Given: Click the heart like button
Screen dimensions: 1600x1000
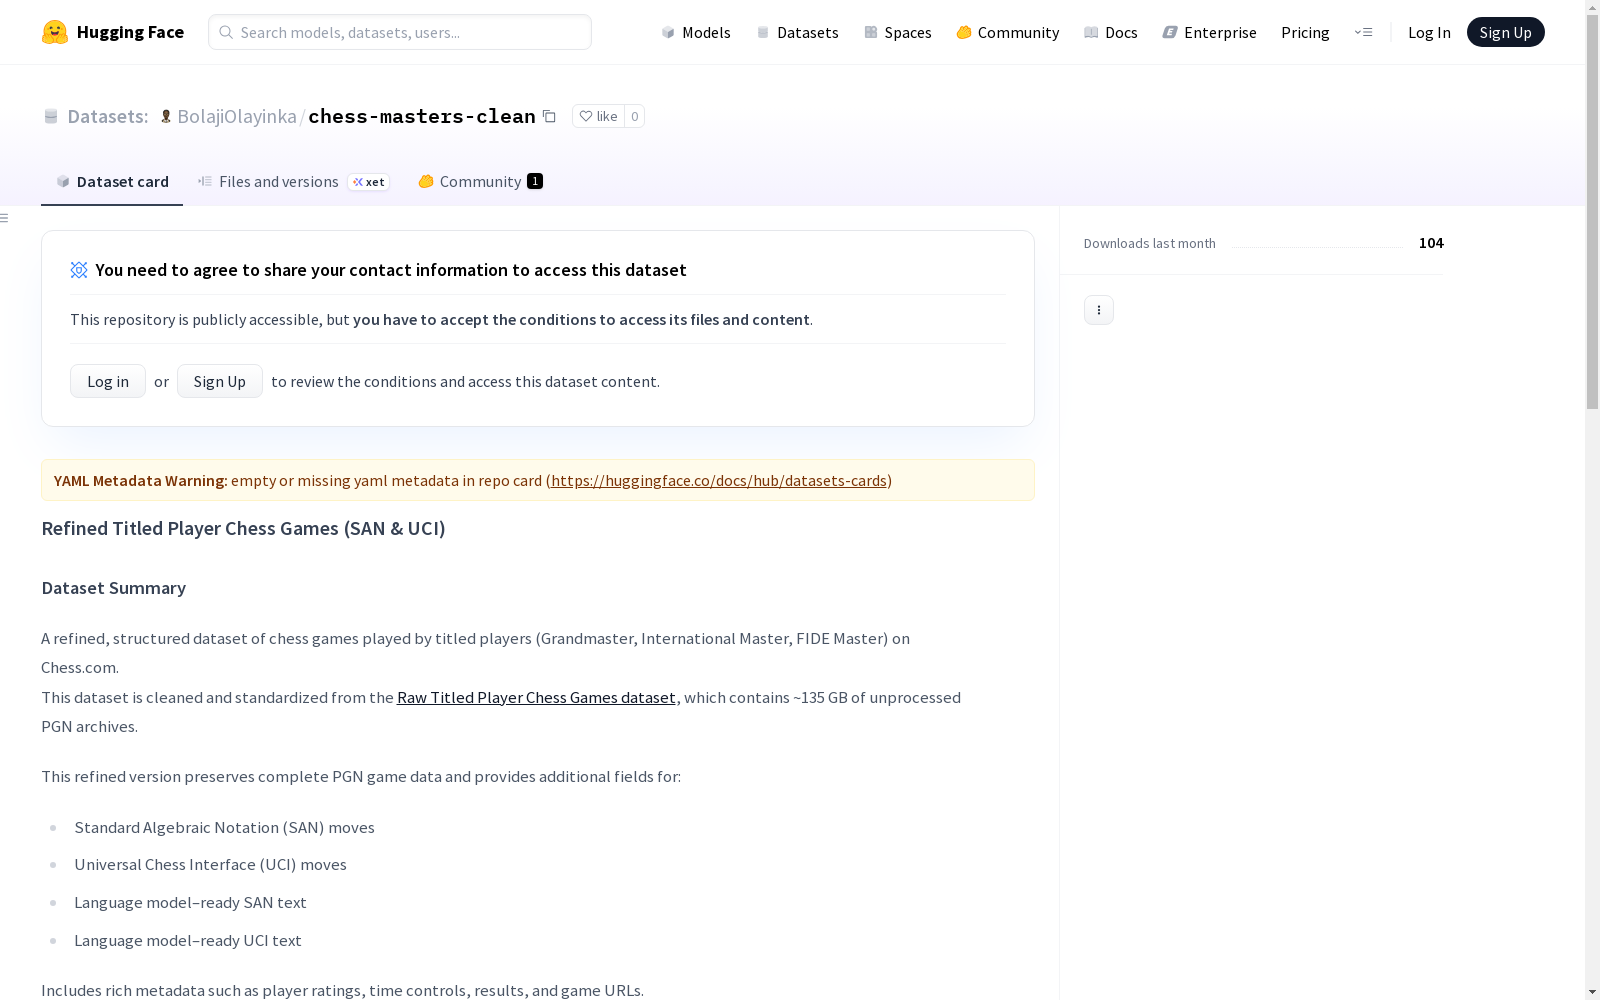Looking at the screenshot, I should point(598,116).
